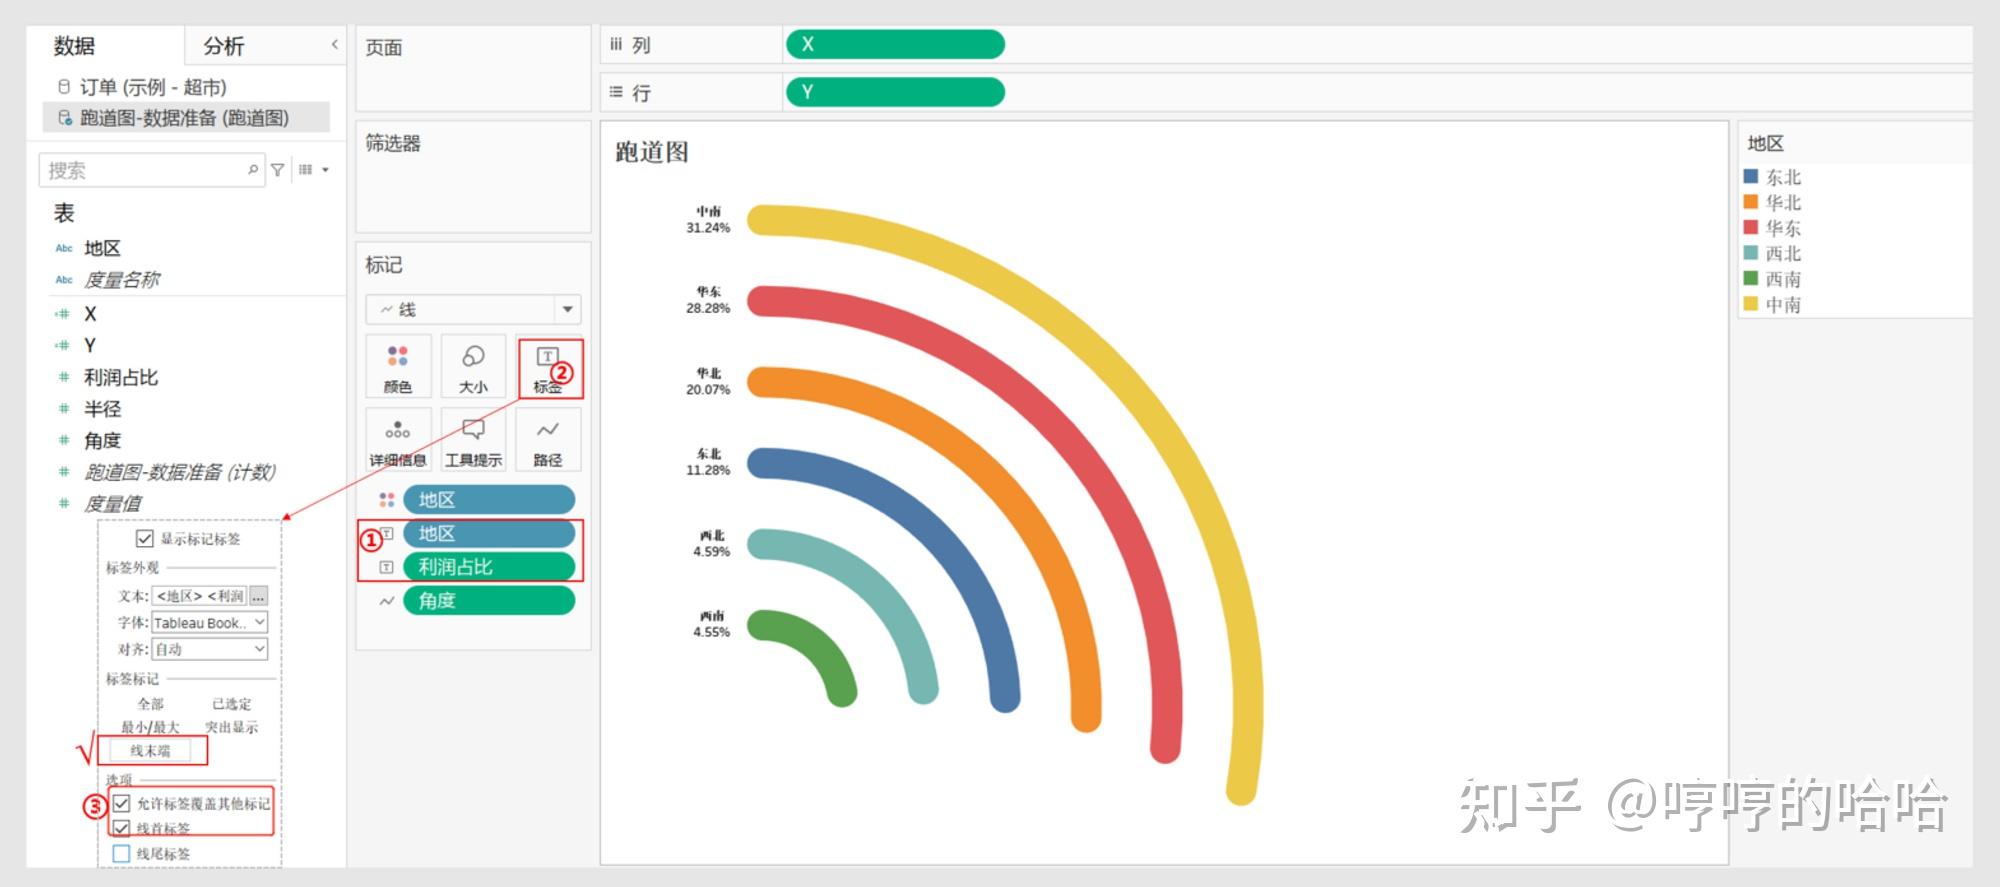Click the 利润占比 pill in Marks card
The height and width of the screenshot is (887, 2000).
tap(489, 567)
